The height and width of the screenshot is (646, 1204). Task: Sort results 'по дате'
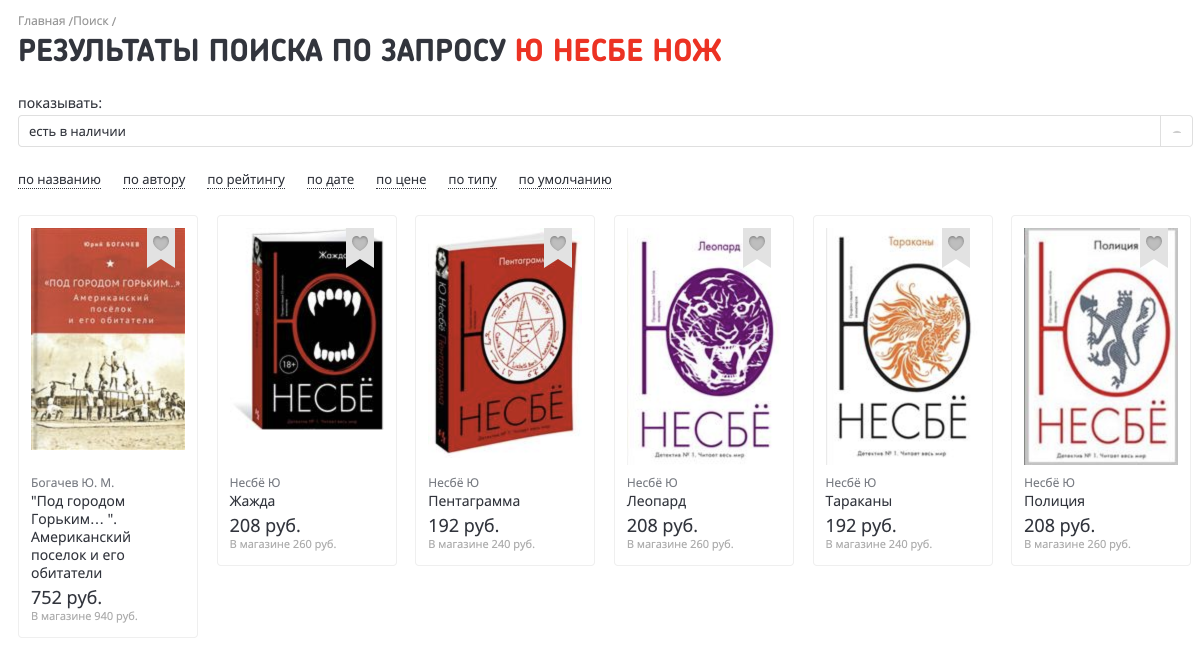(330, 180)
